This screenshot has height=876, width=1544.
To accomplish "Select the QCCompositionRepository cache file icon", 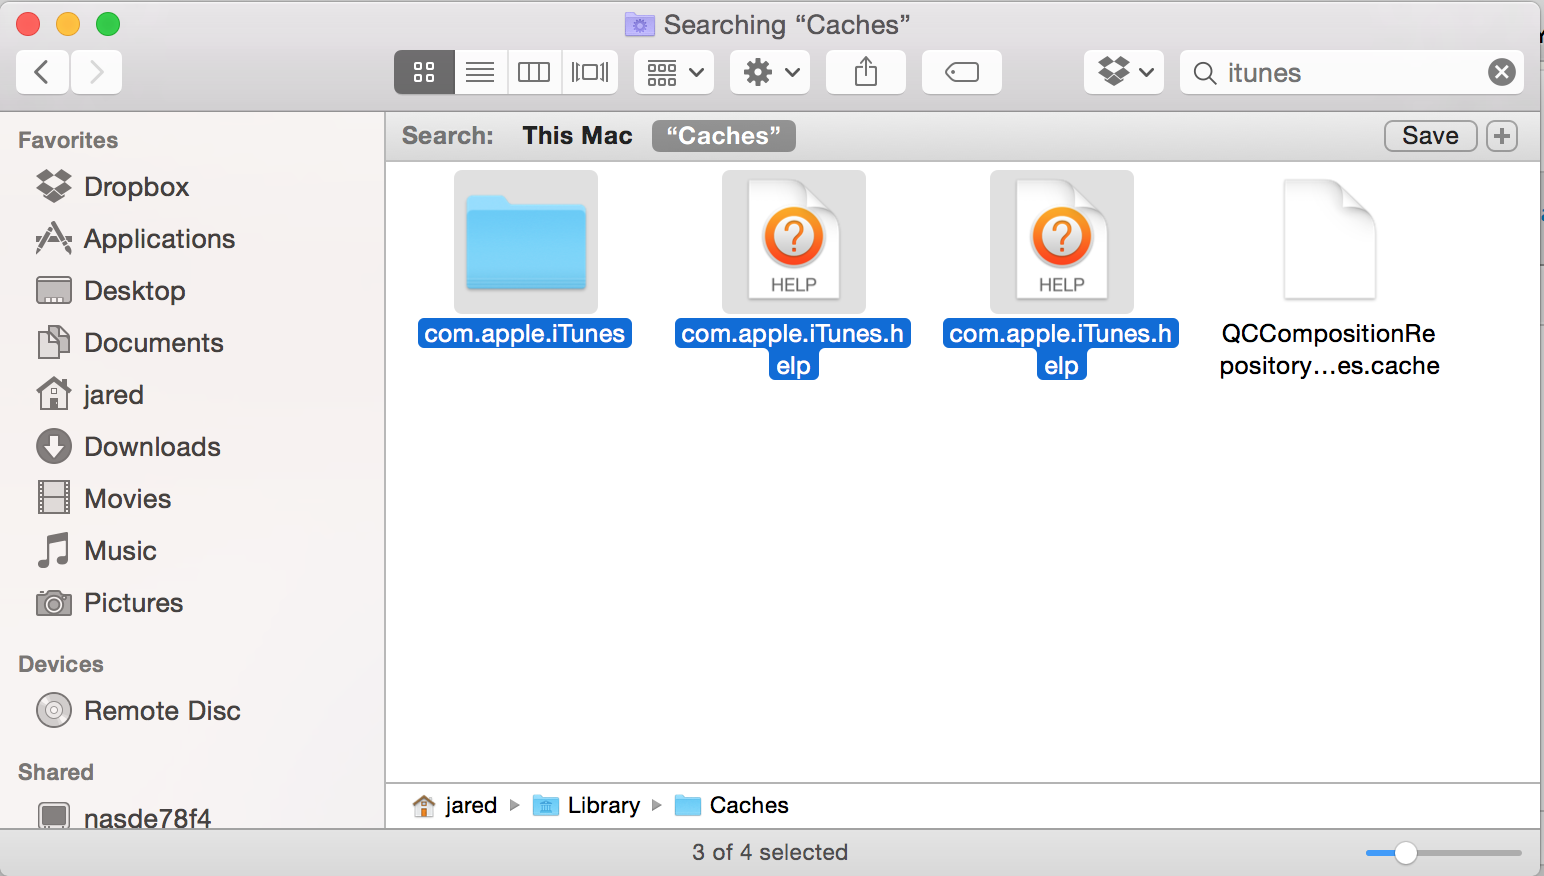I will pos(1330,240).
